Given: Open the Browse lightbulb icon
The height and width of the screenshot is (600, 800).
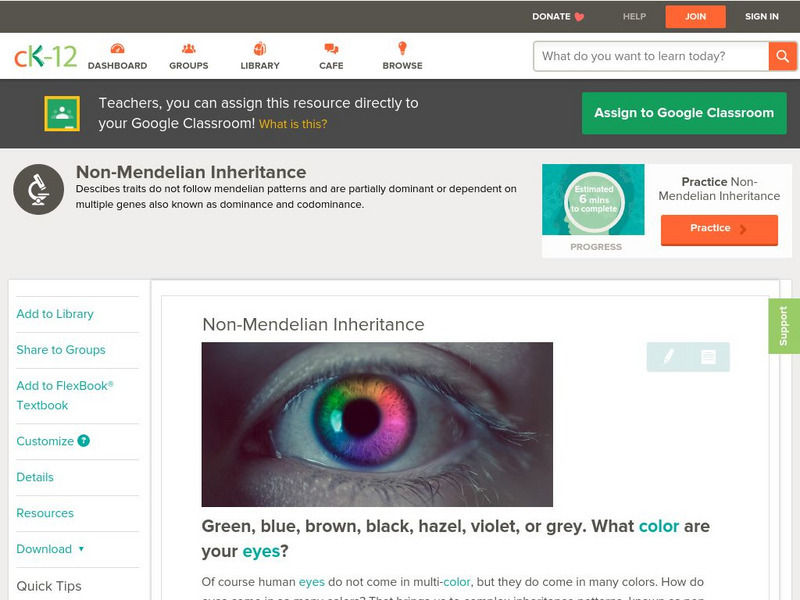Looking at the screenshot, I should click(402, 48).
